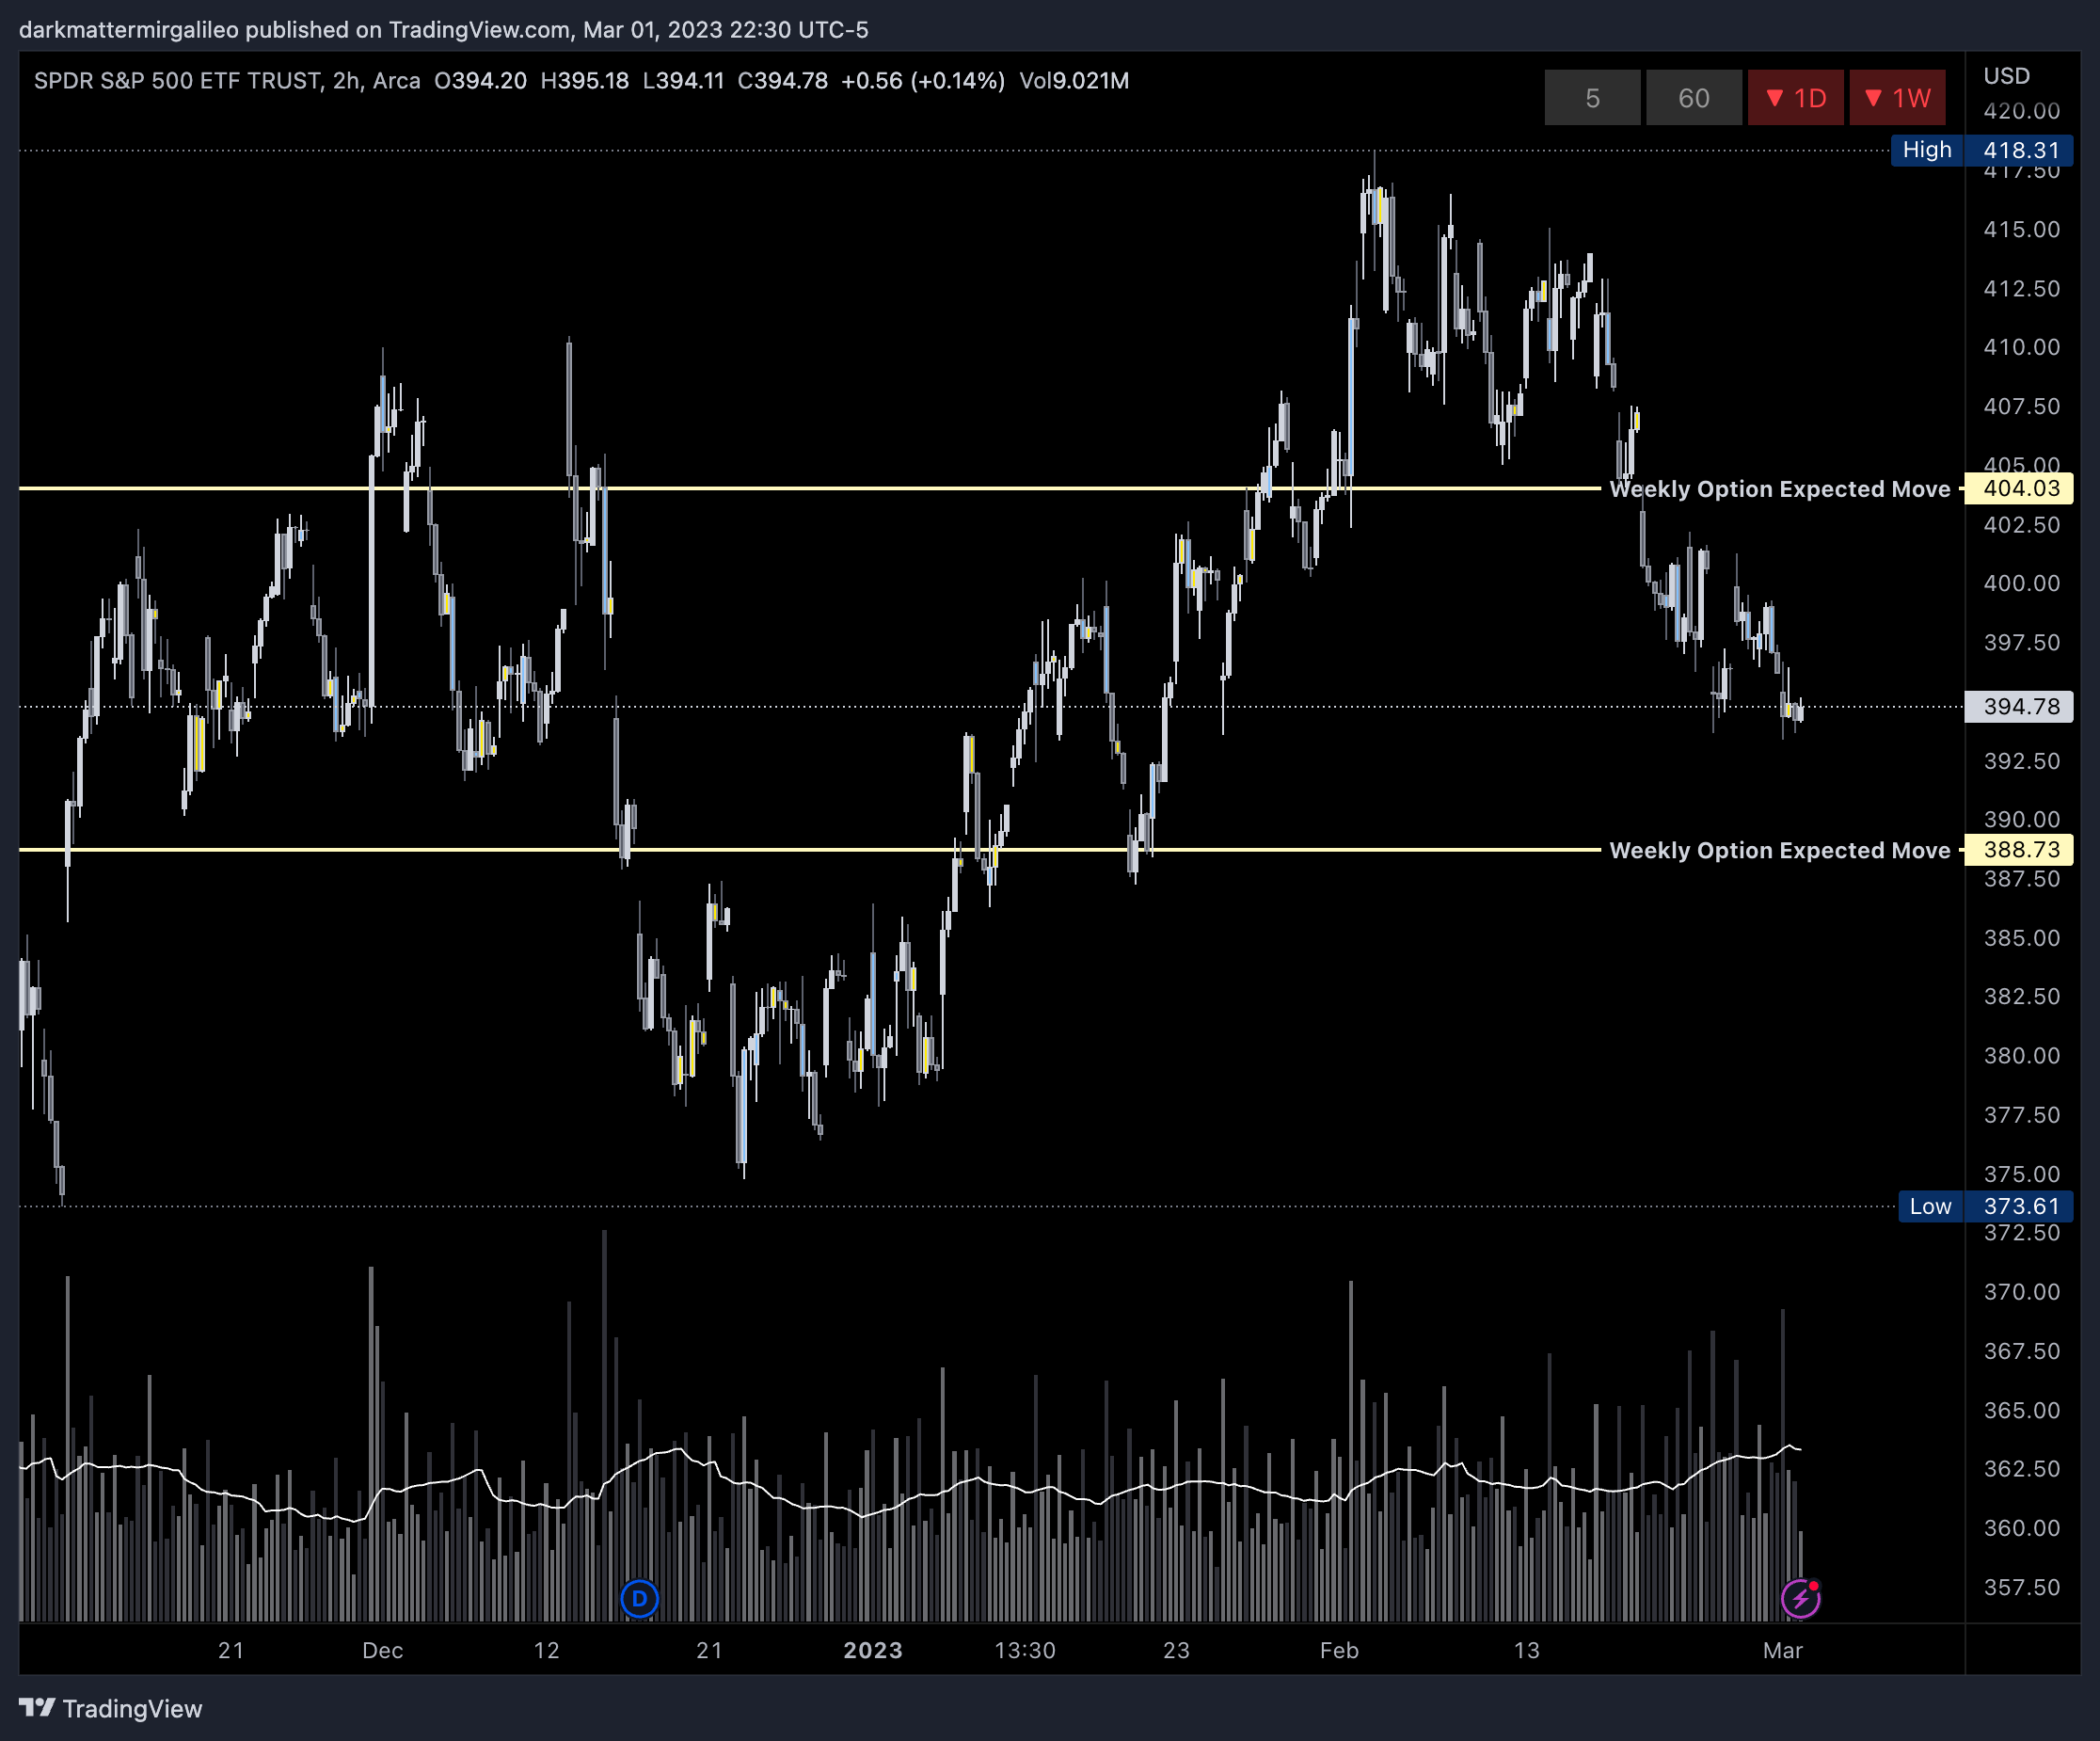Image resolution: width=2100 pixels, height=1741 pixels.
Task: Click the Vol 9.021M volume readout
Action: pos(1073,81)
